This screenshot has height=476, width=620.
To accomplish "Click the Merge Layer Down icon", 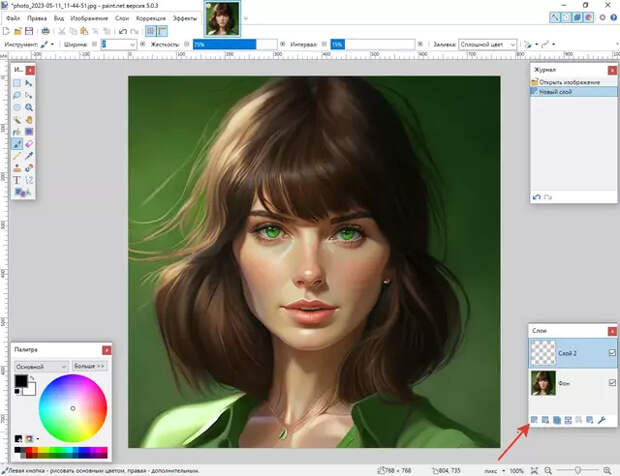I will [568, 420].
